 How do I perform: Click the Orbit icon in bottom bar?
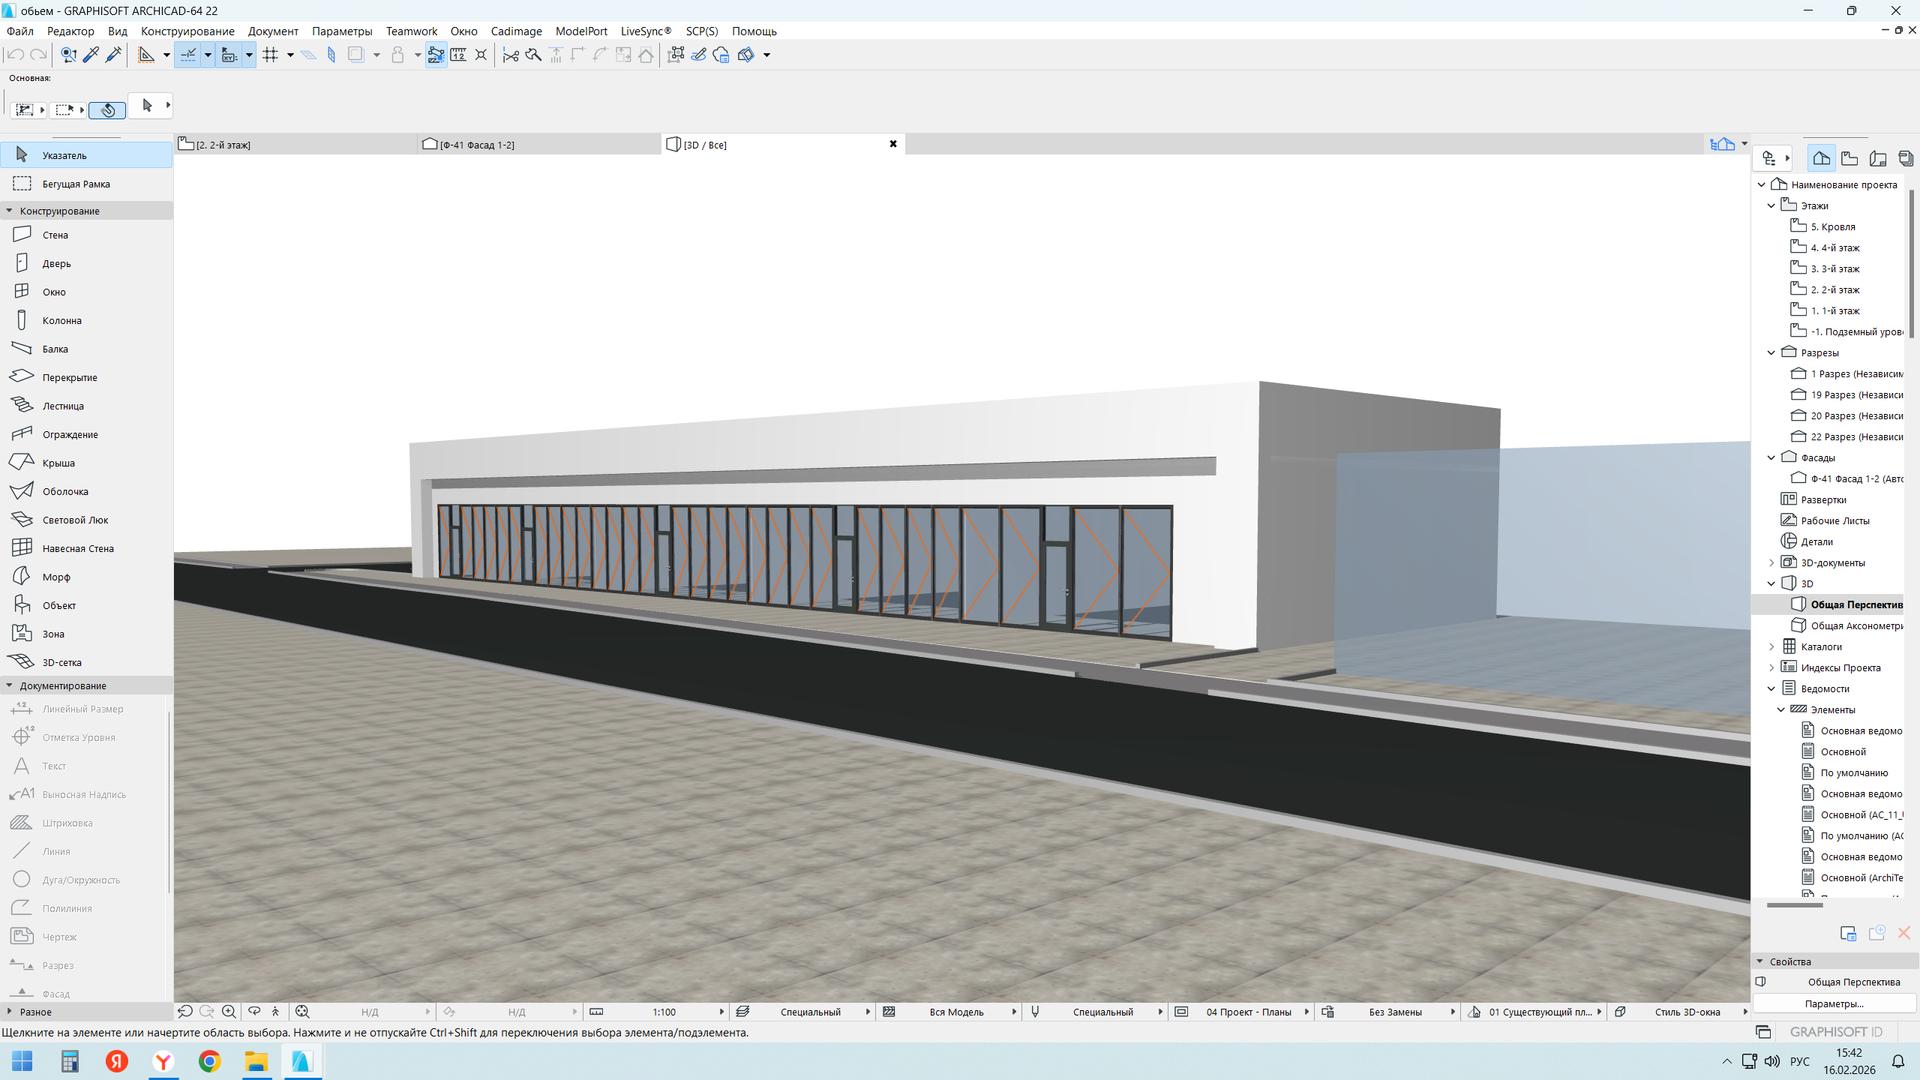(x=254, y=1011)
